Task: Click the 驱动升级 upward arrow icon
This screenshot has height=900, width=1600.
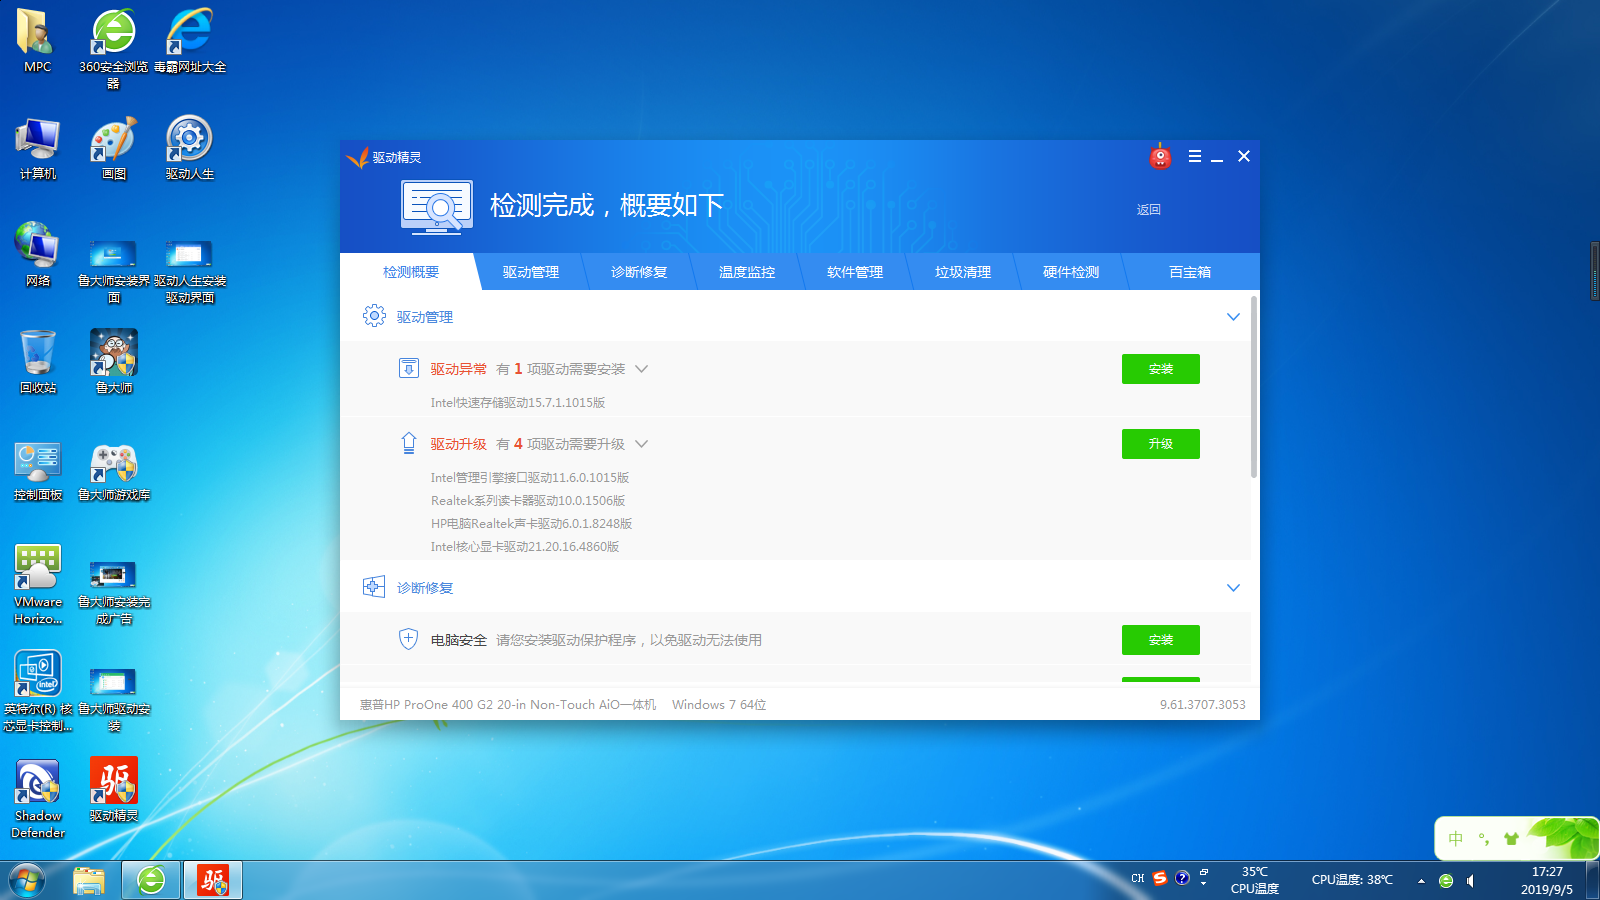Action: click(408, 443)
